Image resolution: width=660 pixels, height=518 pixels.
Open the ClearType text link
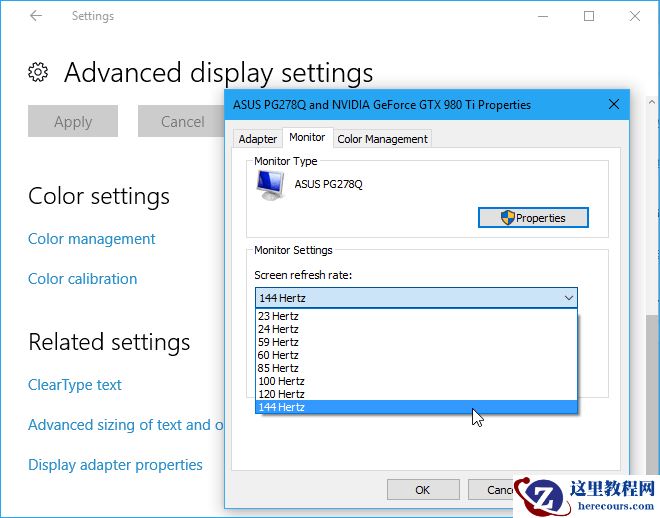click(x=75, y=385)
